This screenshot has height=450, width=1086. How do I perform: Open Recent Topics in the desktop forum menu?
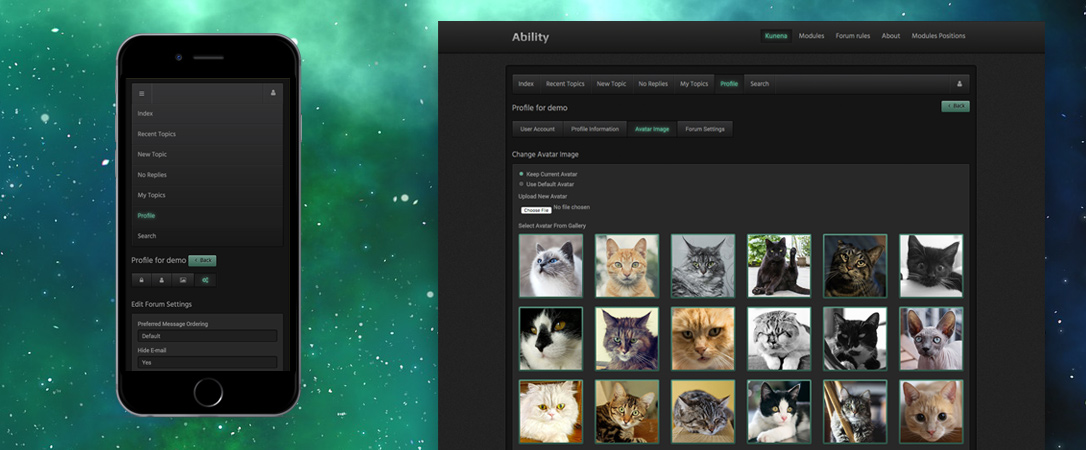tap(565, 84)
